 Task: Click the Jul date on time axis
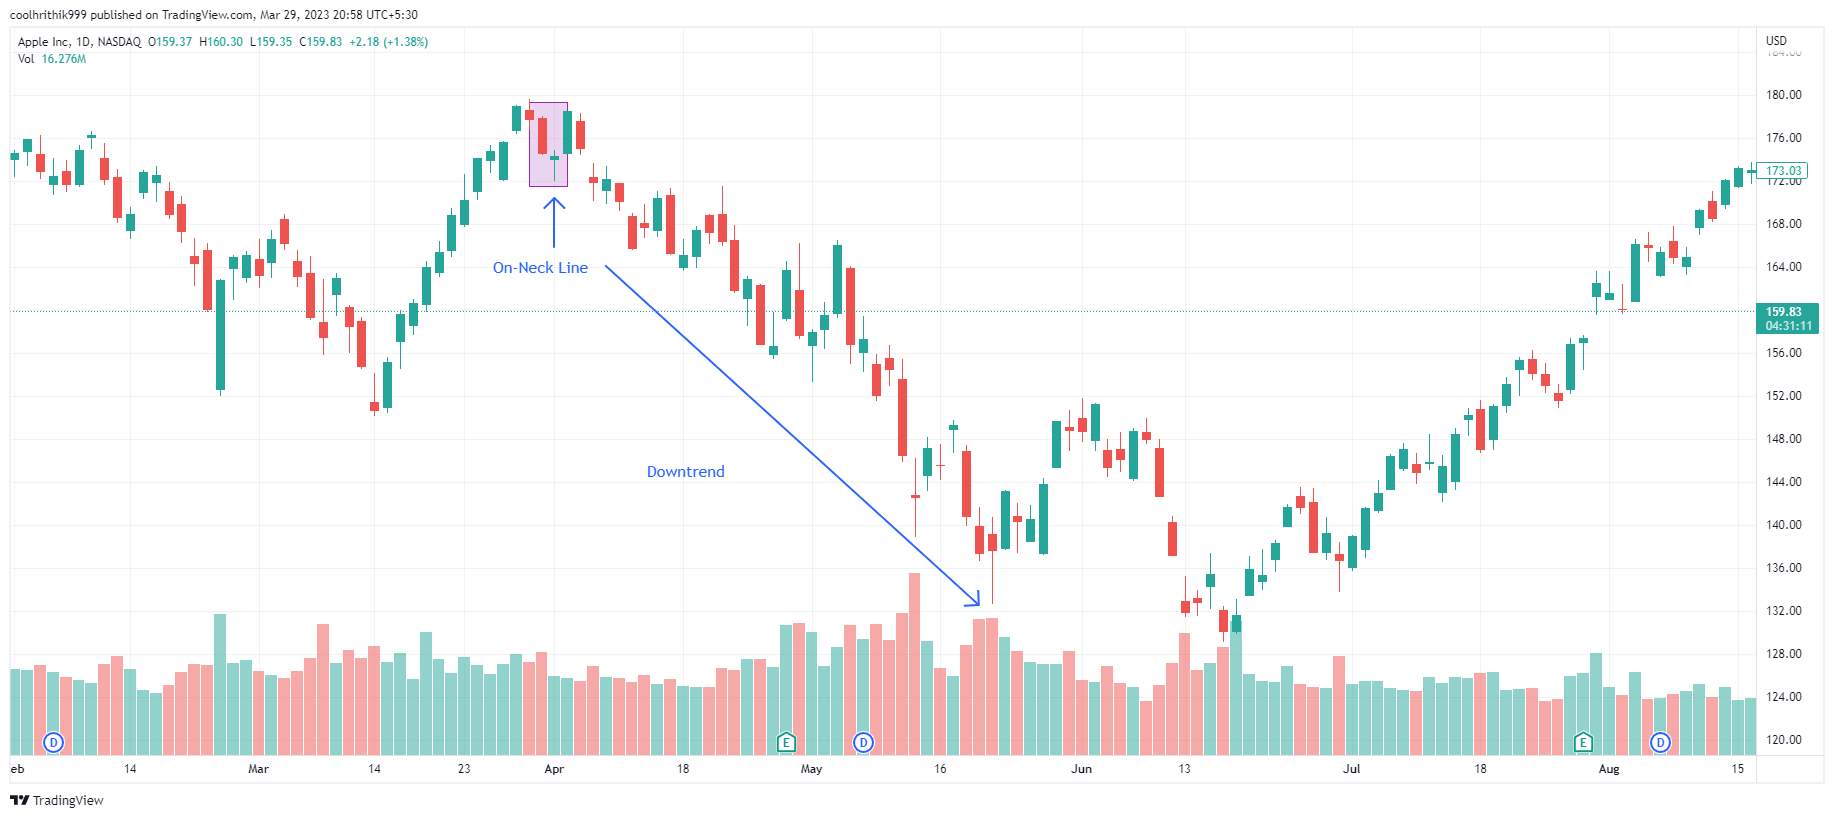[x=1351, y=769]
